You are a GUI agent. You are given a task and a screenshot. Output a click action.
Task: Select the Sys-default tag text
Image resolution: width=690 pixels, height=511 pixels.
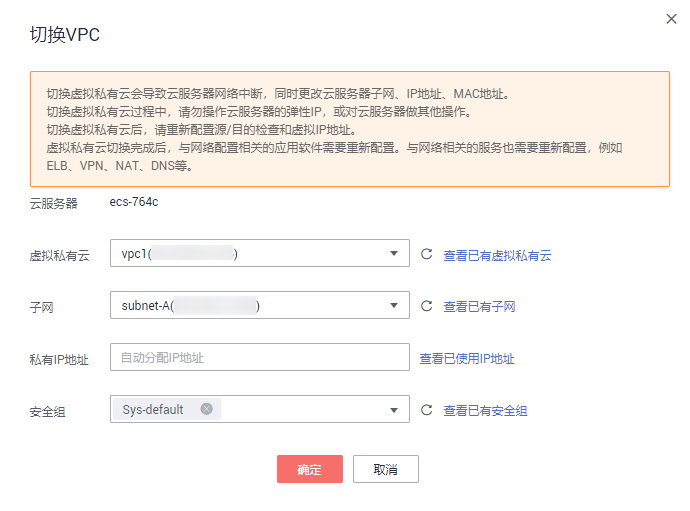tap(153, 409)
